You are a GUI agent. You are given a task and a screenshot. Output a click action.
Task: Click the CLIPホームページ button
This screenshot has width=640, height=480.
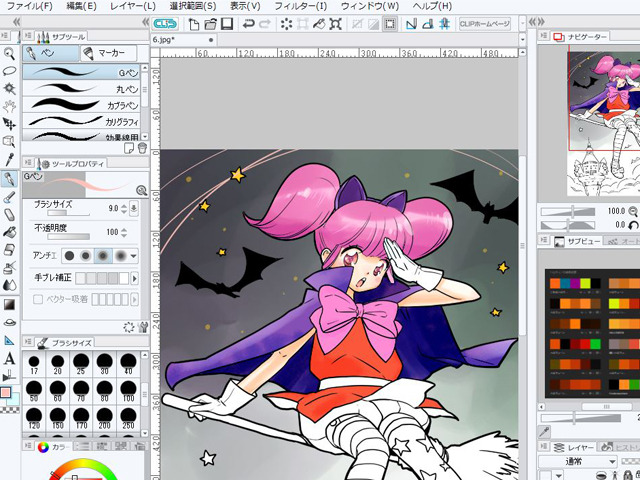click(484, 24)
